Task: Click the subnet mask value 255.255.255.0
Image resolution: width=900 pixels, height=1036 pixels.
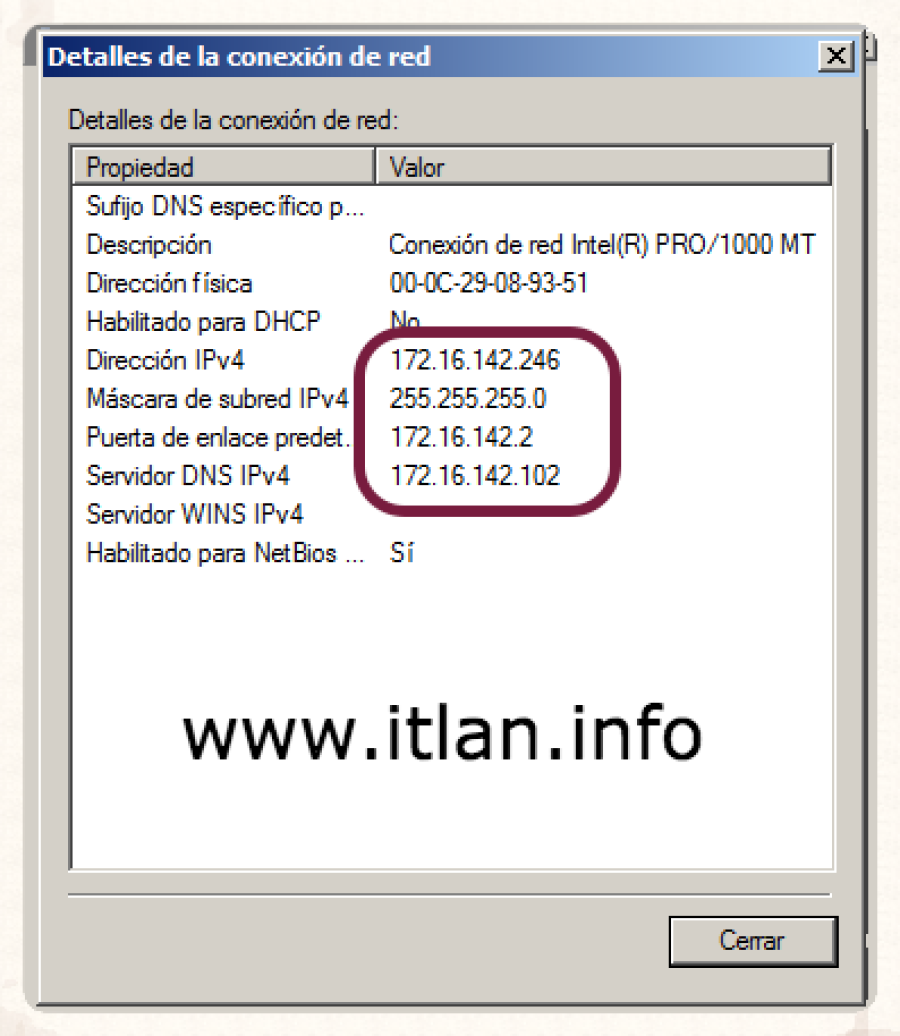Action: point(468,398)
